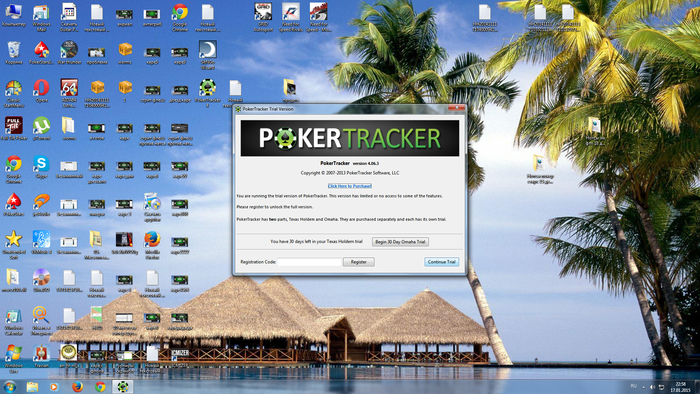
Task: Select the SitNGo Wizard moon icon
Action: (x=208, y=54)
